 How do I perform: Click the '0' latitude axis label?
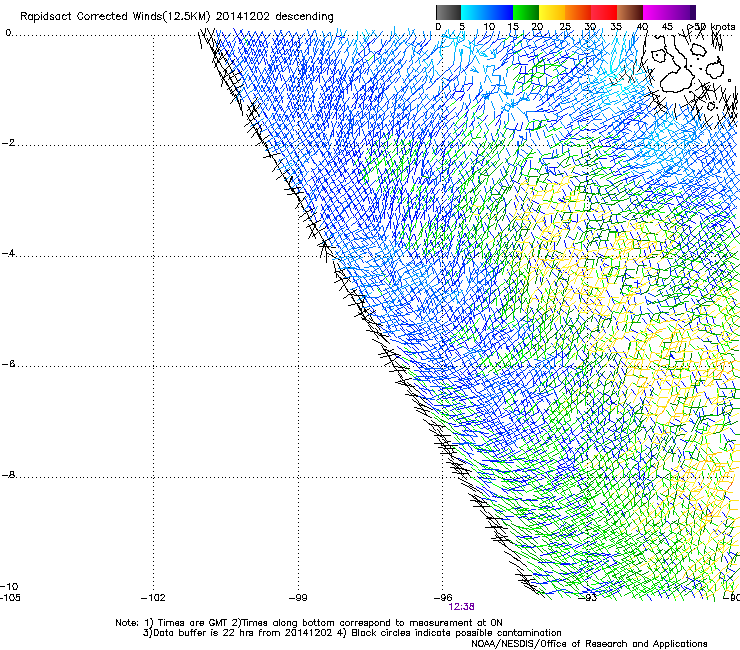coord(8,33)
